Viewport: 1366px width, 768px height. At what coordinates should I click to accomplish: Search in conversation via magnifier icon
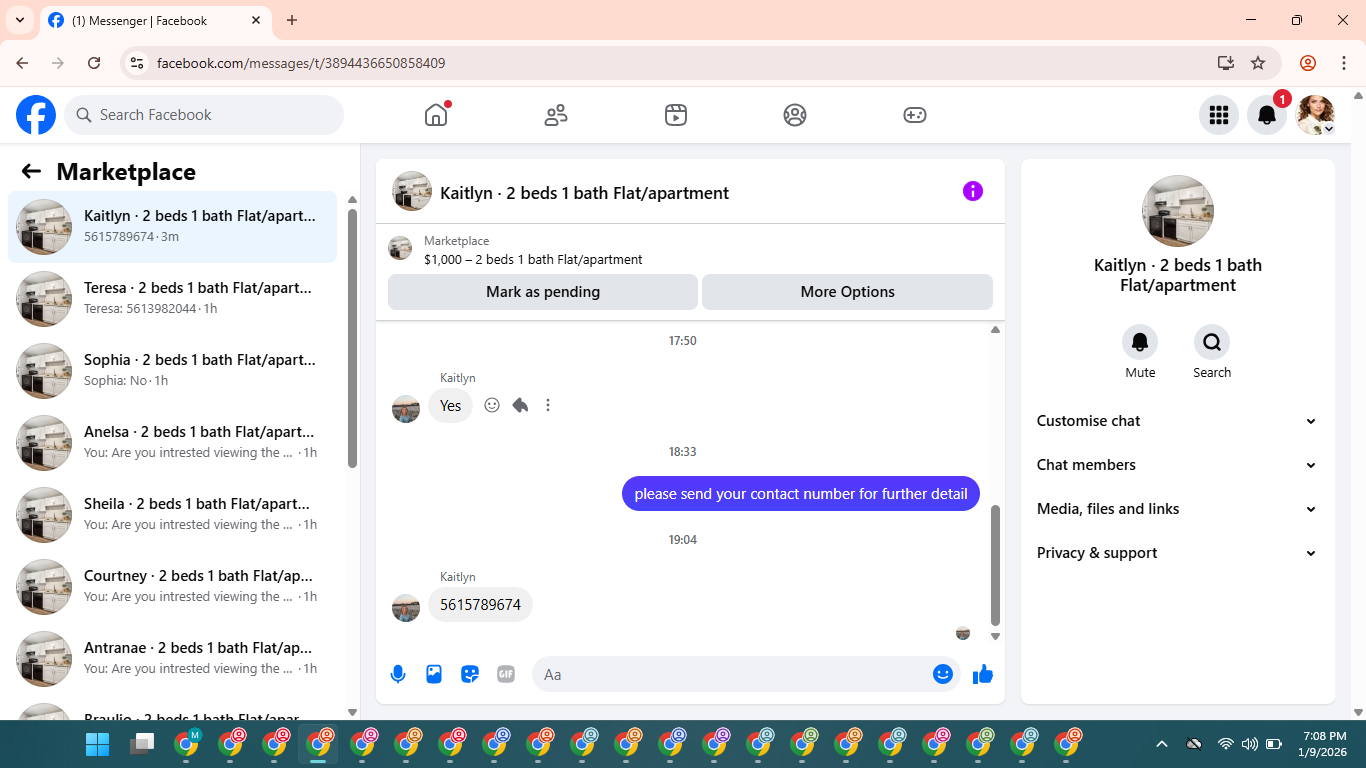(1212, 343)
